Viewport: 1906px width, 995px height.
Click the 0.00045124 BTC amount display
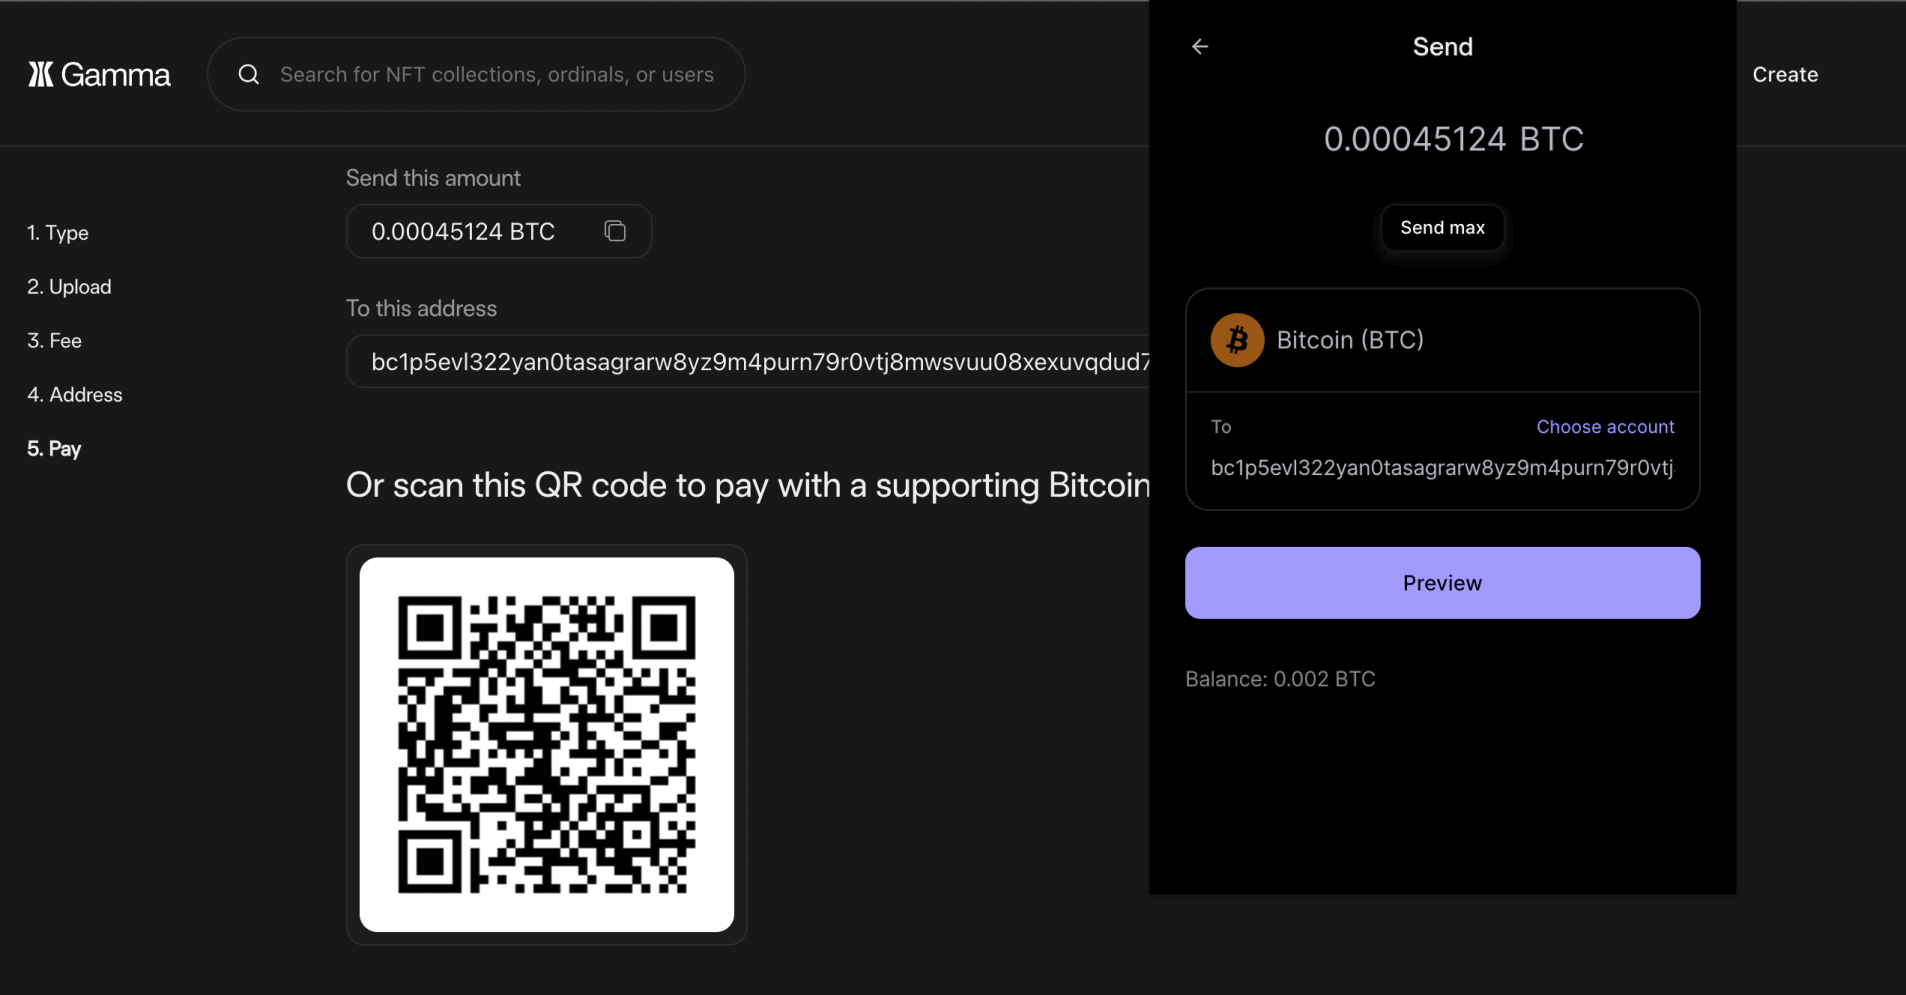click(x=1452, y=139)
